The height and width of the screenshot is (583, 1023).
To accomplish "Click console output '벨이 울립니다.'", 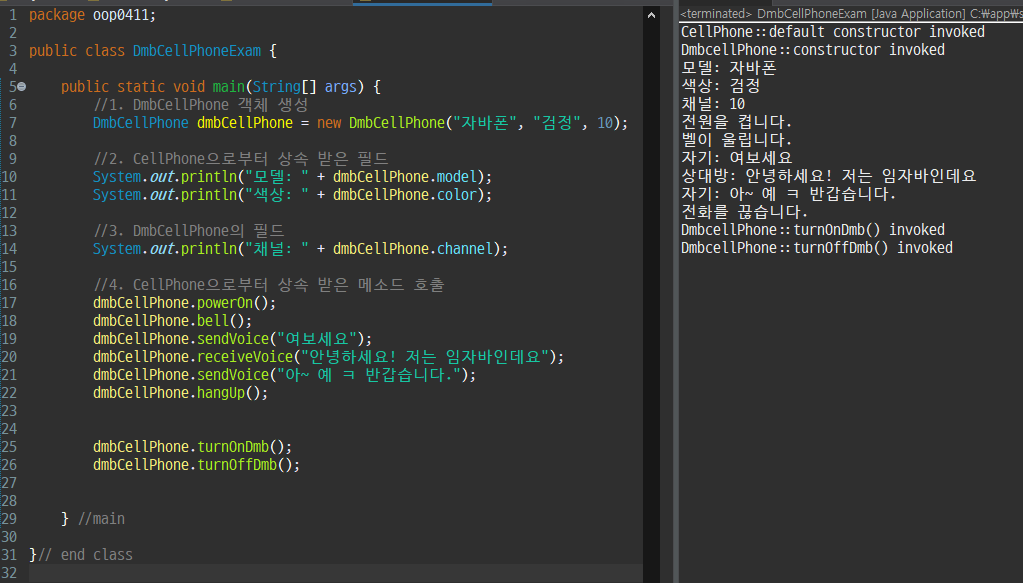I will click(736, 140).
